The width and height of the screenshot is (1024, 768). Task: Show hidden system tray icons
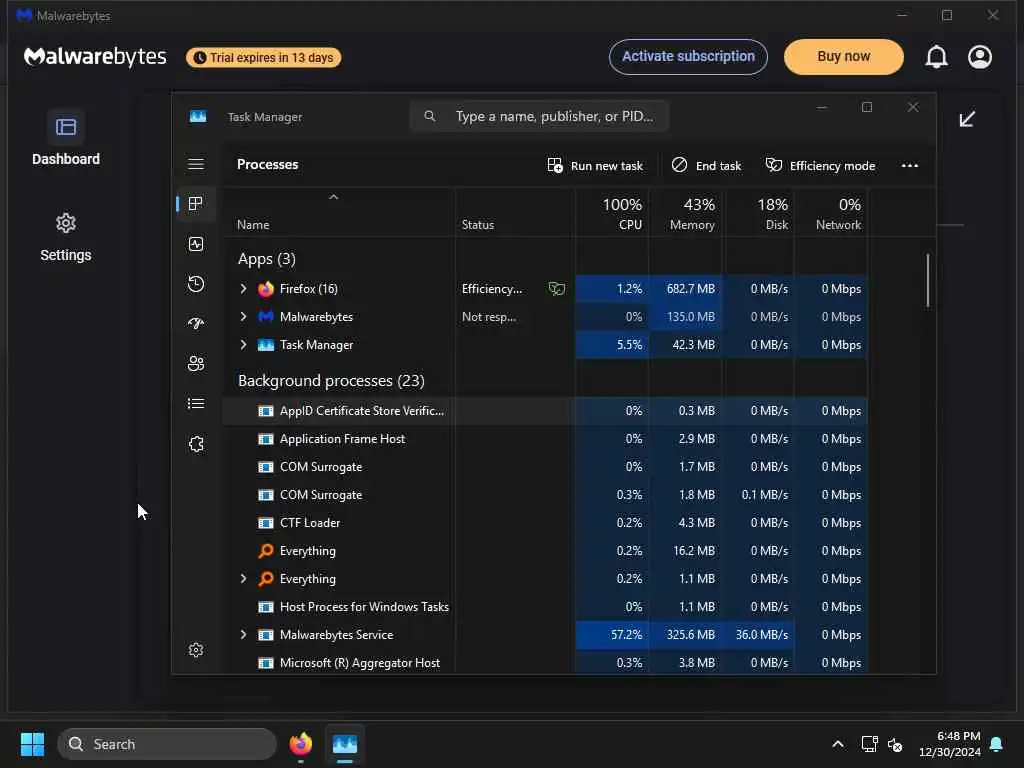838,744
